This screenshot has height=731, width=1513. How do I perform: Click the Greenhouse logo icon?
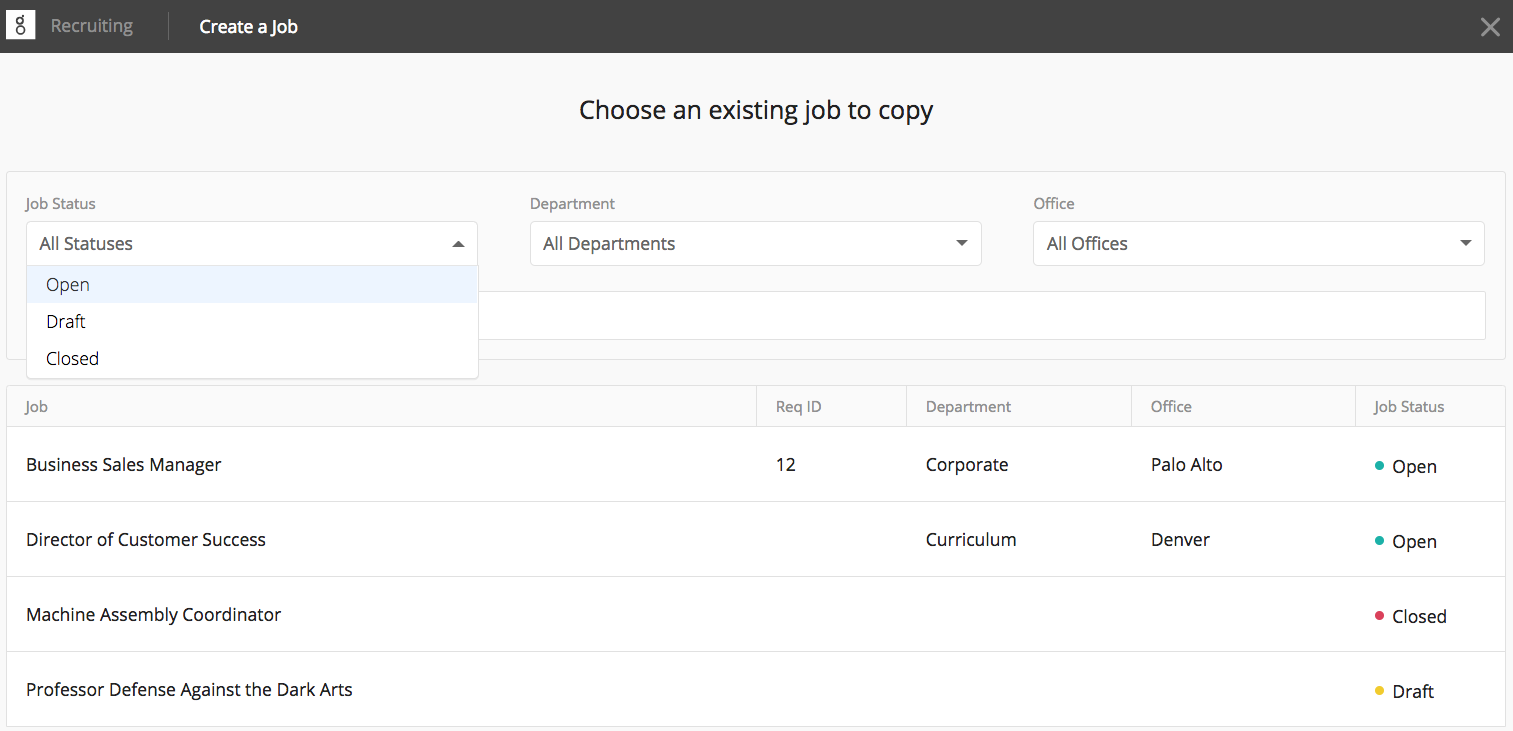[x=20, y=26]
